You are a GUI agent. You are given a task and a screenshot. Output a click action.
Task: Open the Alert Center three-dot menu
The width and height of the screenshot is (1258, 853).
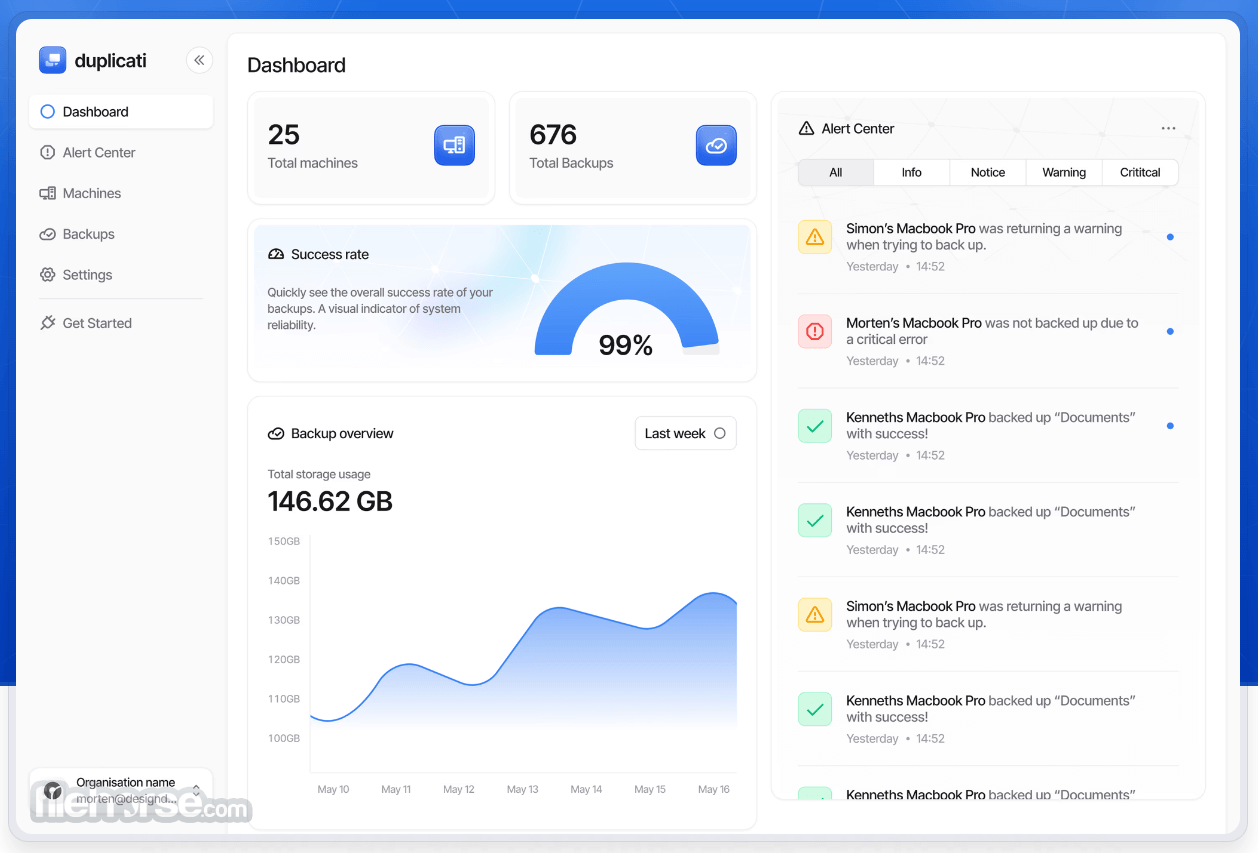click(1168, 128)
